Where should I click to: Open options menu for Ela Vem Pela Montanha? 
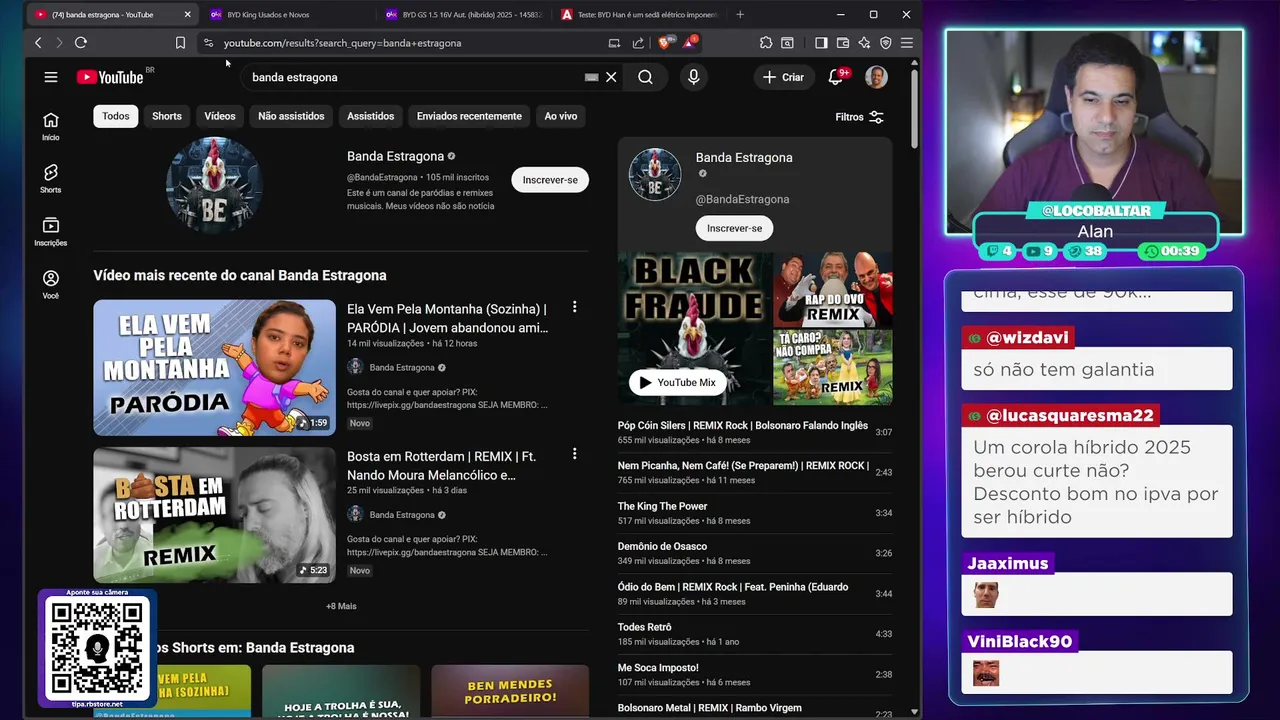click(574, 307)
